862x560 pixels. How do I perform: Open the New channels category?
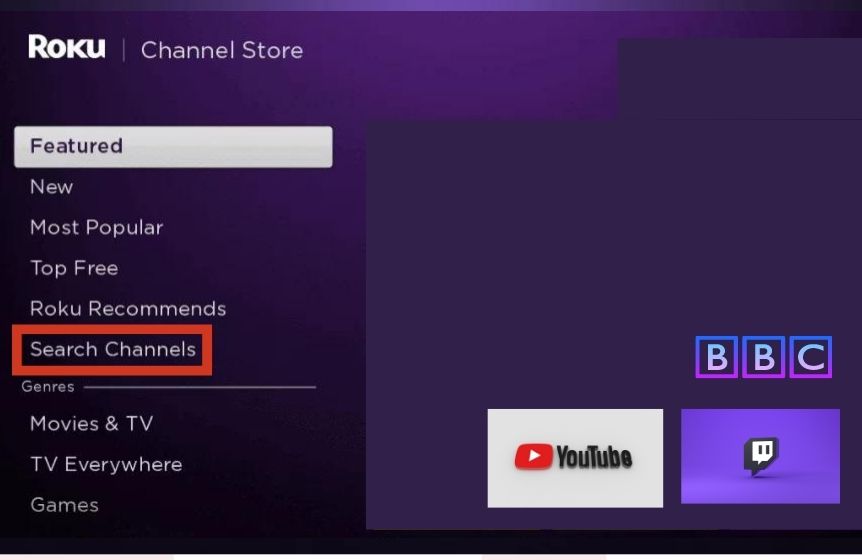point(52,187)
